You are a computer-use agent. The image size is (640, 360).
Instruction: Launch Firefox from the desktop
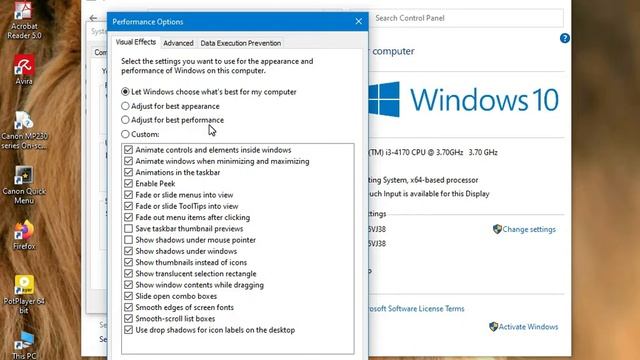tap(24, 235)
